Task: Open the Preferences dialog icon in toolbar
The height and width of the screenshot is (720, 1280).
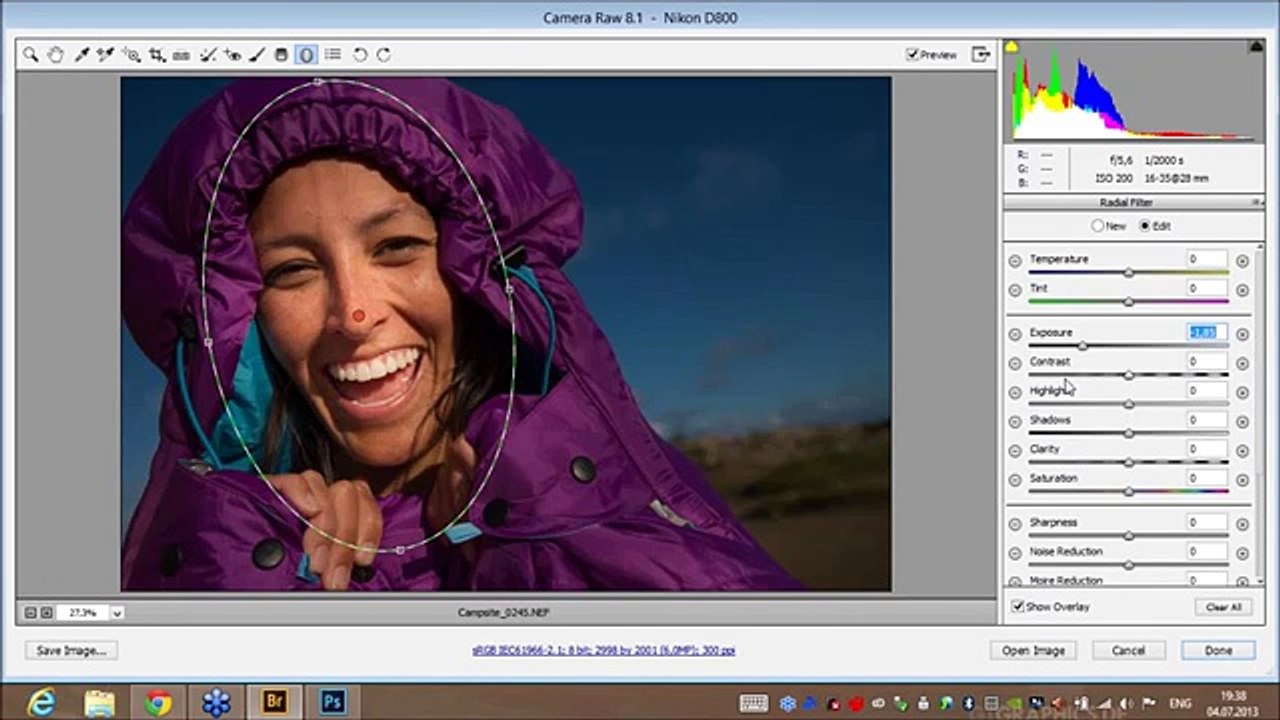Action: pos(333,55)
